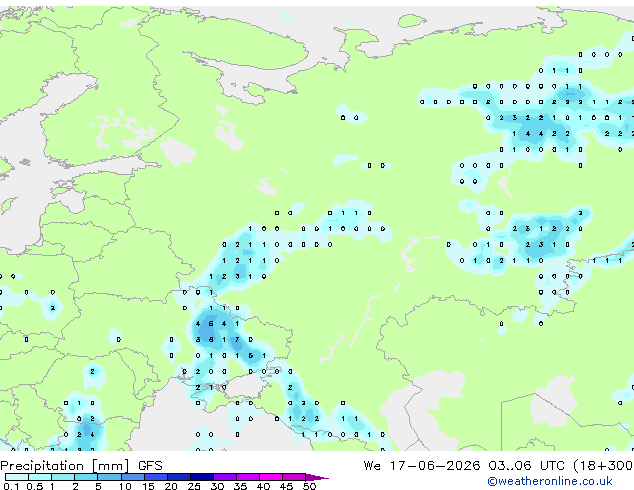Click the '0.5' legend scale label
634x490 pixels.
pos(35,486)
